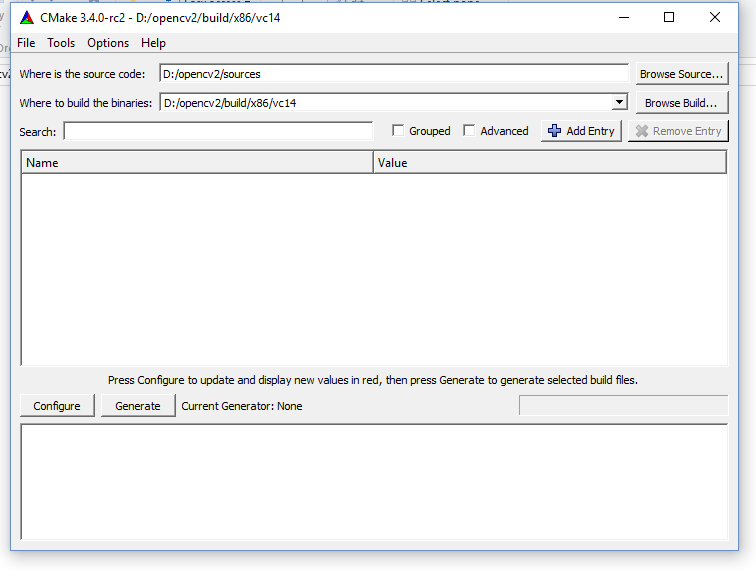
Task: Expand the build binaries path dropdown arrow
Action: pos(620,102)
